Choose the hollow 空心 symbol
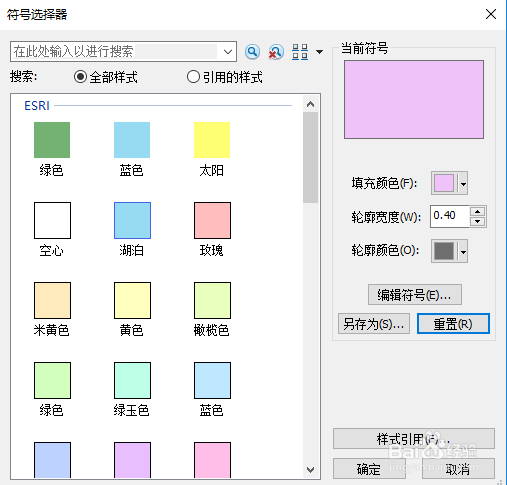This screenshot has height=485, width=507. [52, 220]
